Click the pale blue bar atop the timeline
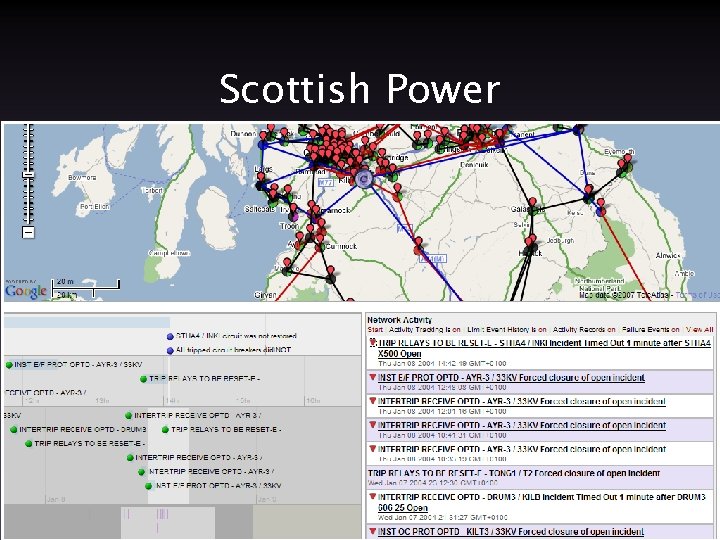The image size is (720, 540). click(87, 322)
